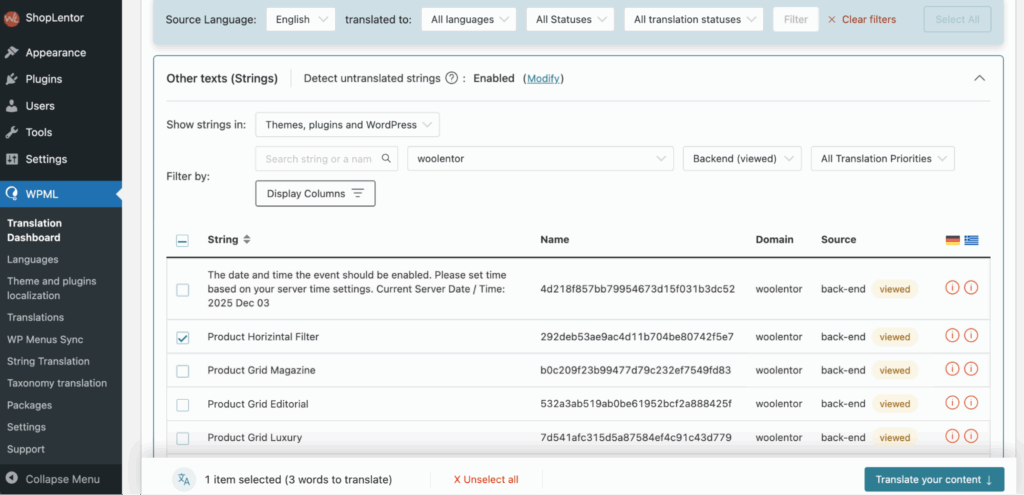This screenshot has width=1024, height=495.
Task: Click Clear filters link
Action: tap(862, 20)
